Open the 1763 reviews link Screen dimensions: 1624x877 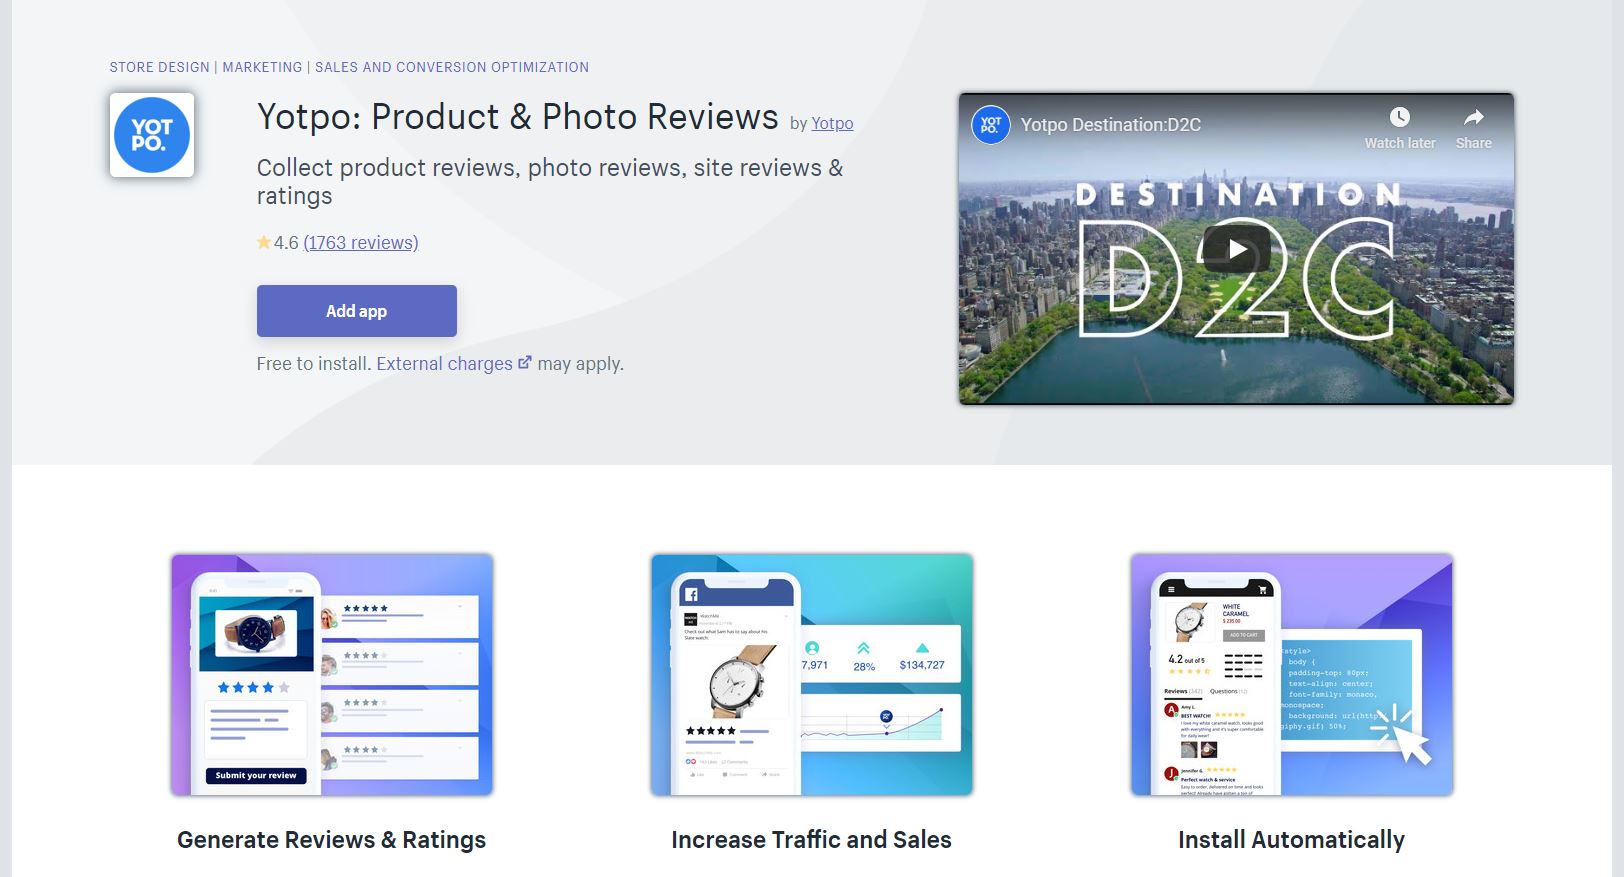click(x=361, y=243)
